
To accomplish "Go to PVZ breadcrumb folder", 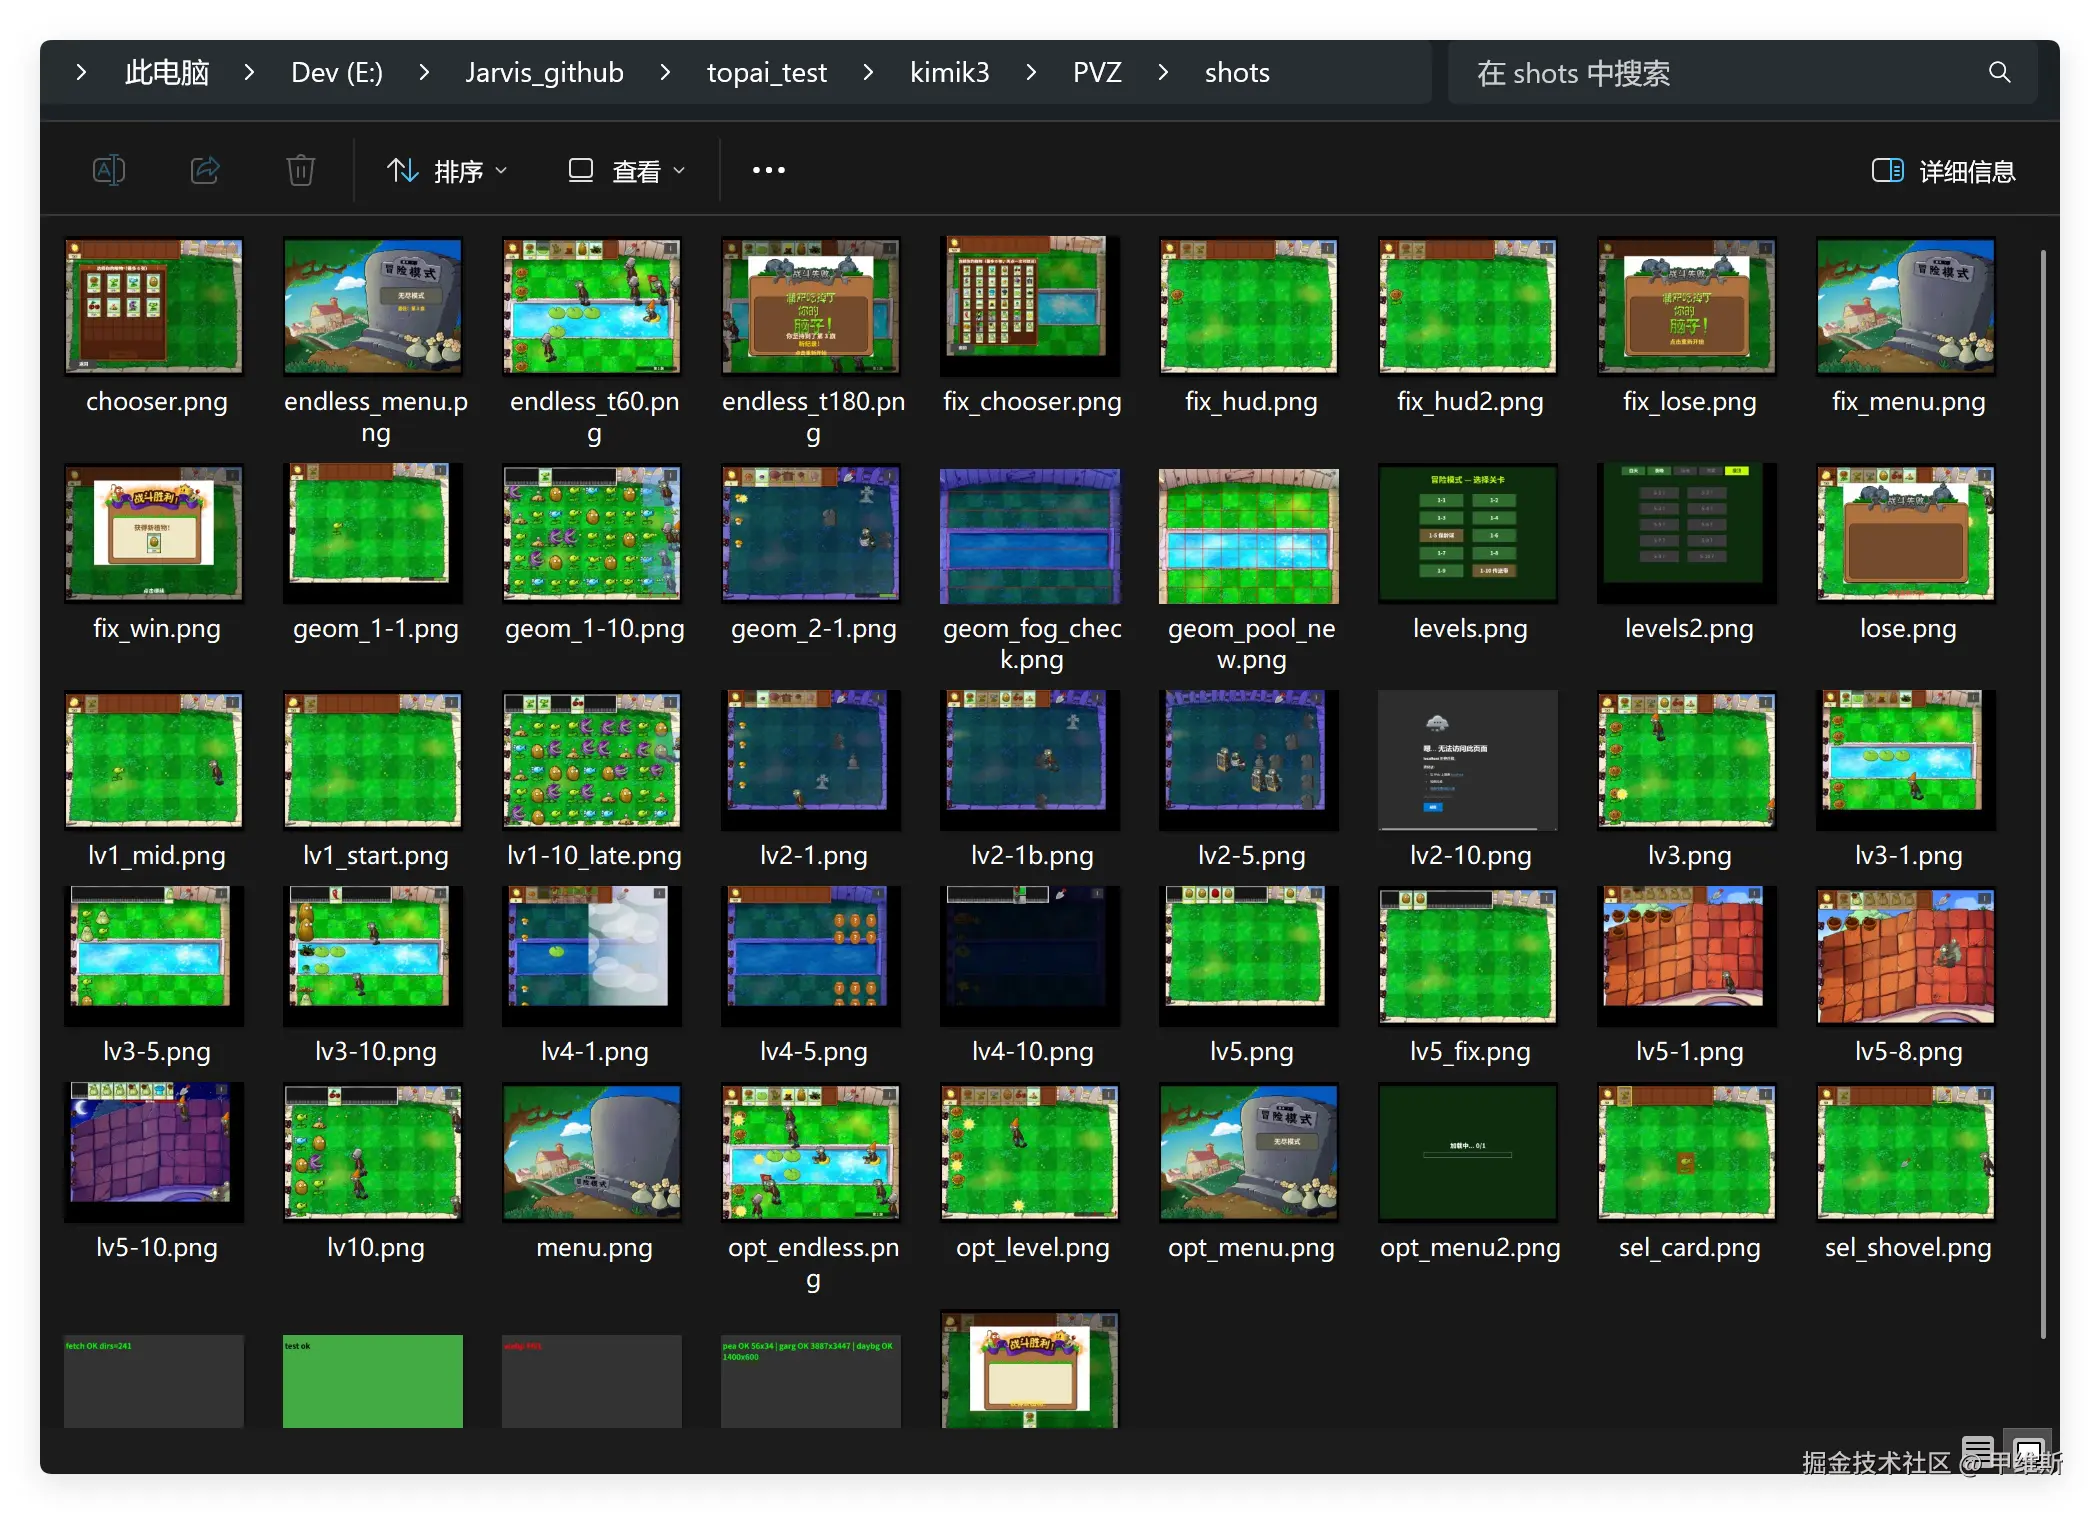I will (1097, 72).
